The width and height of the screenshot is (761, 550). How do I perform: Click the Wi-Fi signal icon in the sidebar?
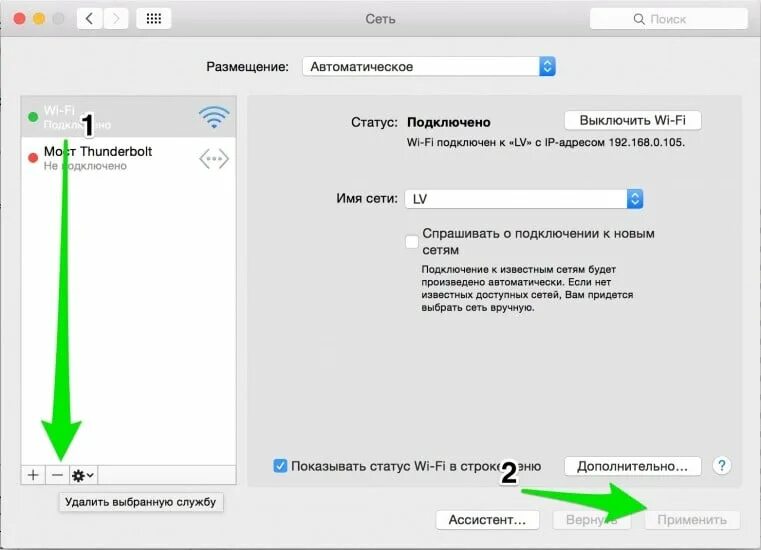click(x=214, y=117)
